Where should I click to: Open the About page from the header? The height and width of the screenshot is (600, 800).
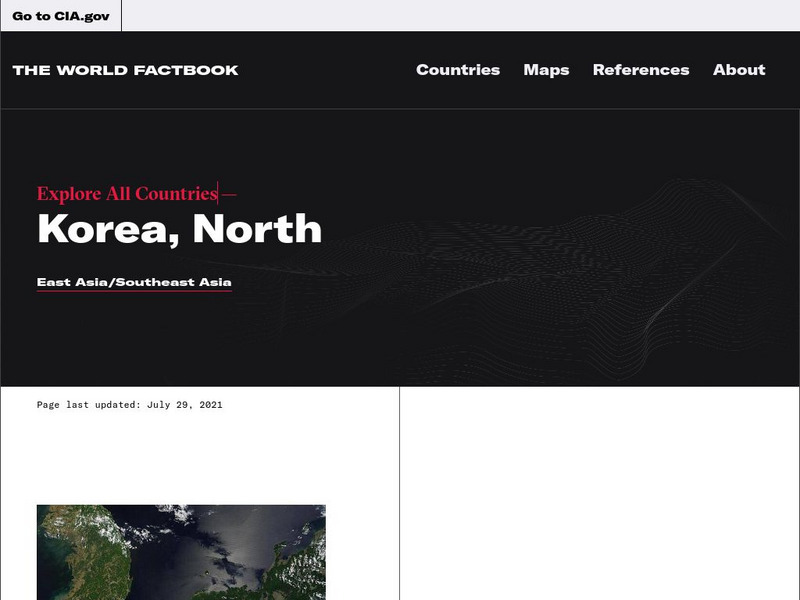738,71
